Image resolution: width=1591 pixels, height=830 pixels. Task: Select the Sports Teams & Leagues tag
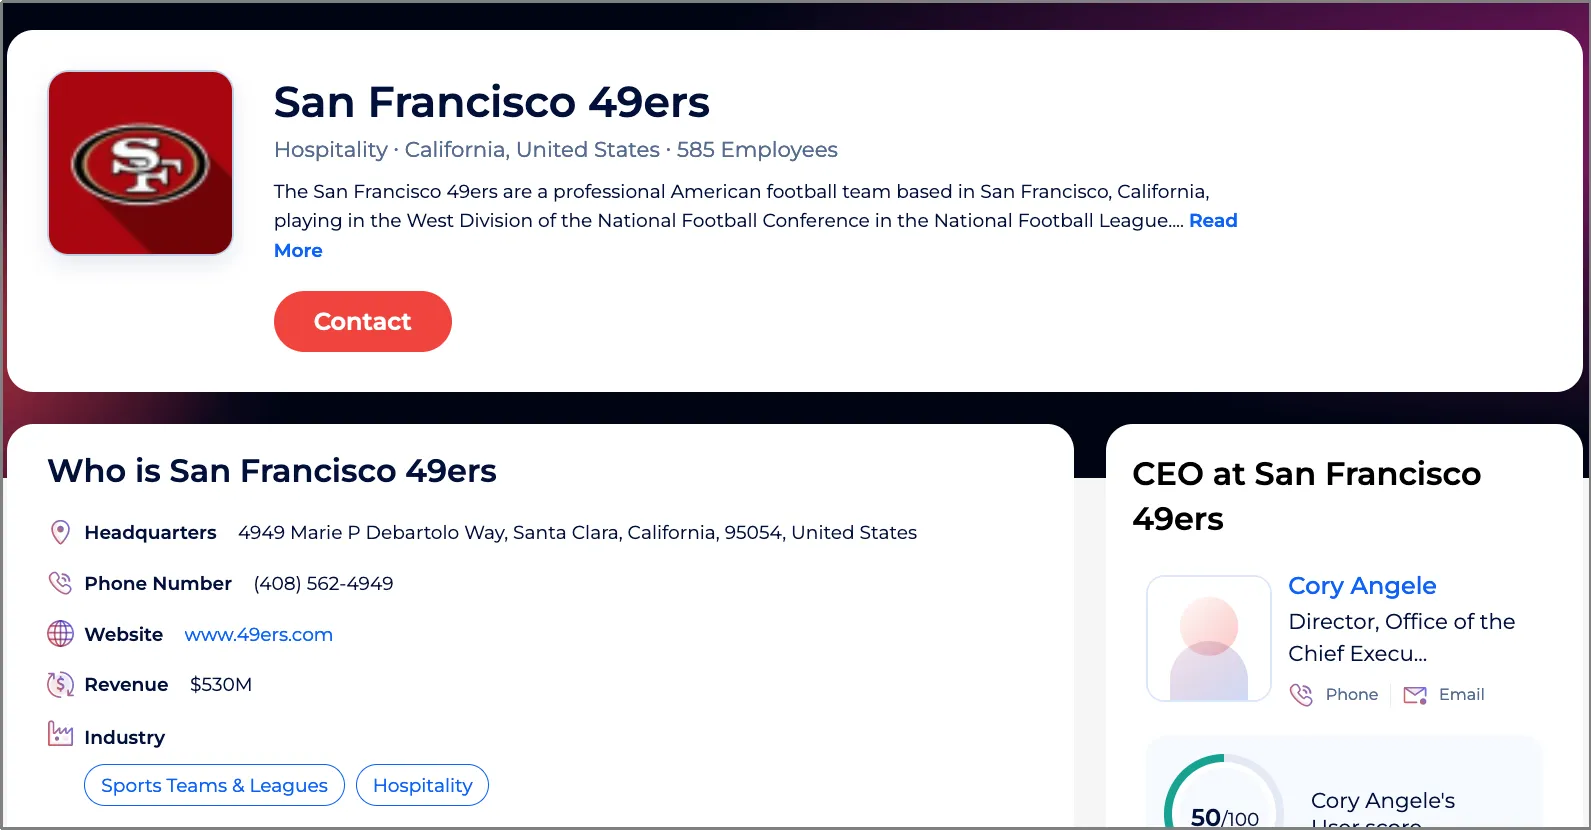(x=214, y=786)
